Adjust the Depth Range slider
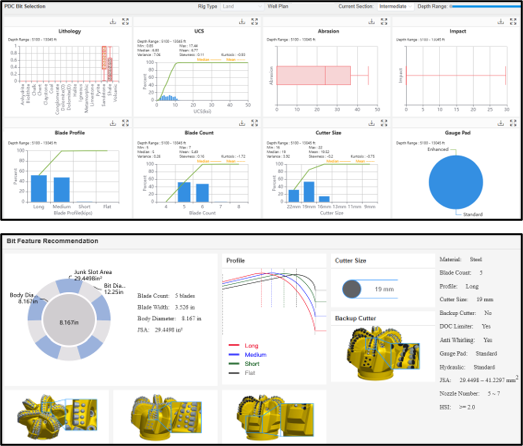Screen dimensions: 523x446 (x=485, y=6)
